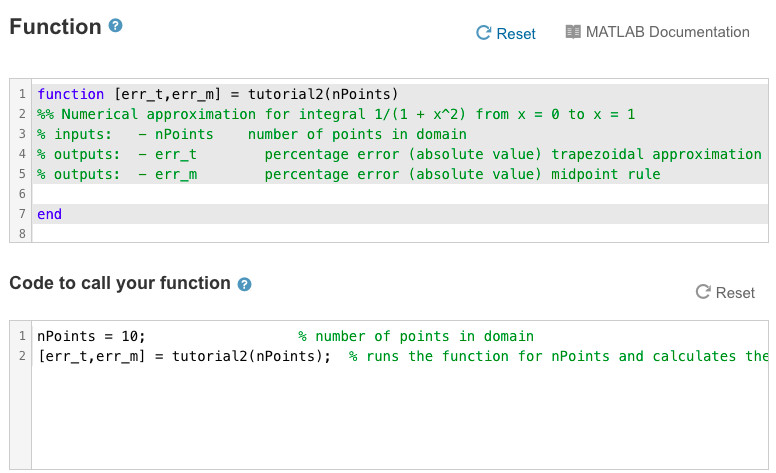Click the 'midpoint rule' comment text
Viewport: 776px width, 473px height.
606,174
